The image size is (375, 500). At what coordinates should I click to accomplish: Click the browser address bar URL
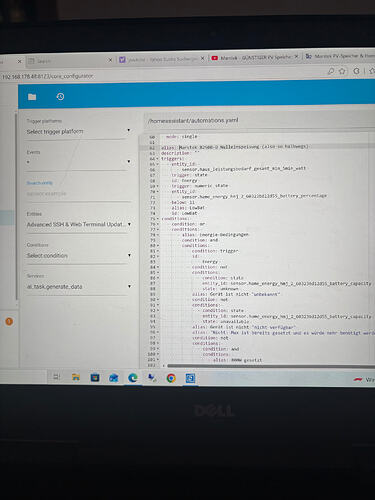[48, 77]
